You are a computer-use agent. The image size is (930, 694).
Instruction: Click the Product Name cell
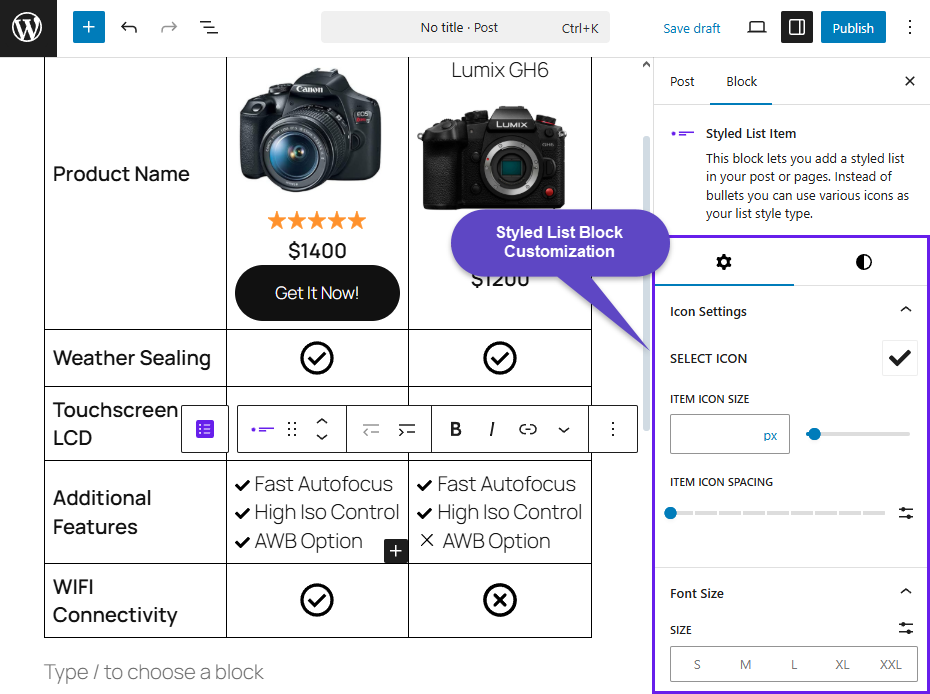135,193
